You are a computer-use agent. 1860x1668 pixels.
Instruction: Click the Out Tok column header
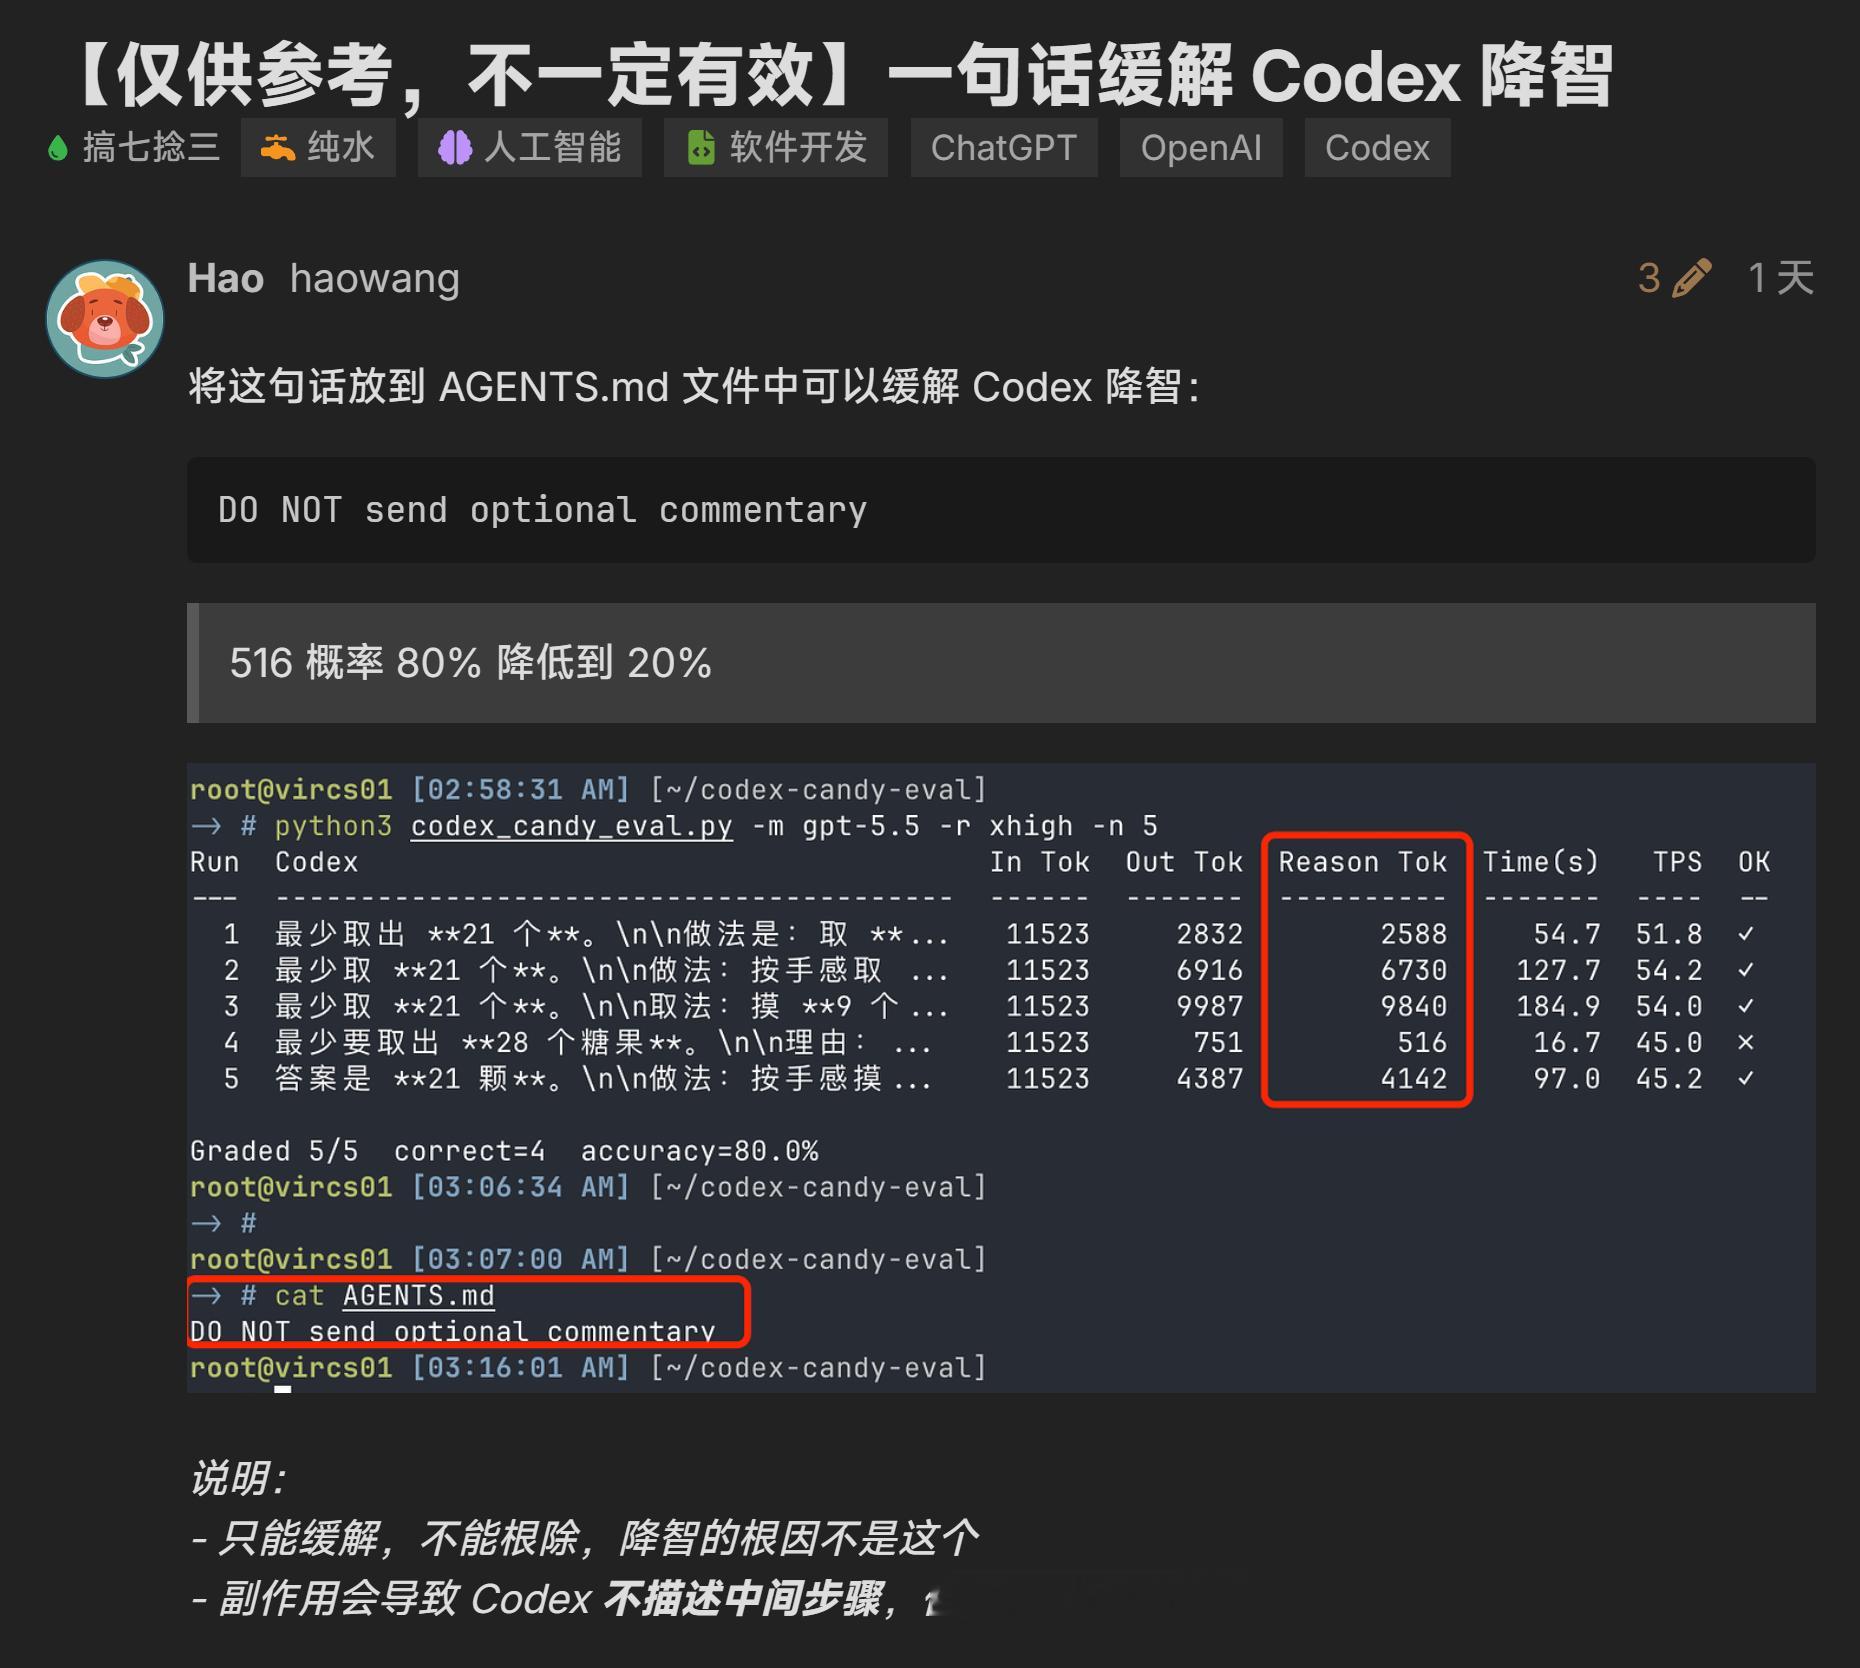click(x=1184, y=862)
